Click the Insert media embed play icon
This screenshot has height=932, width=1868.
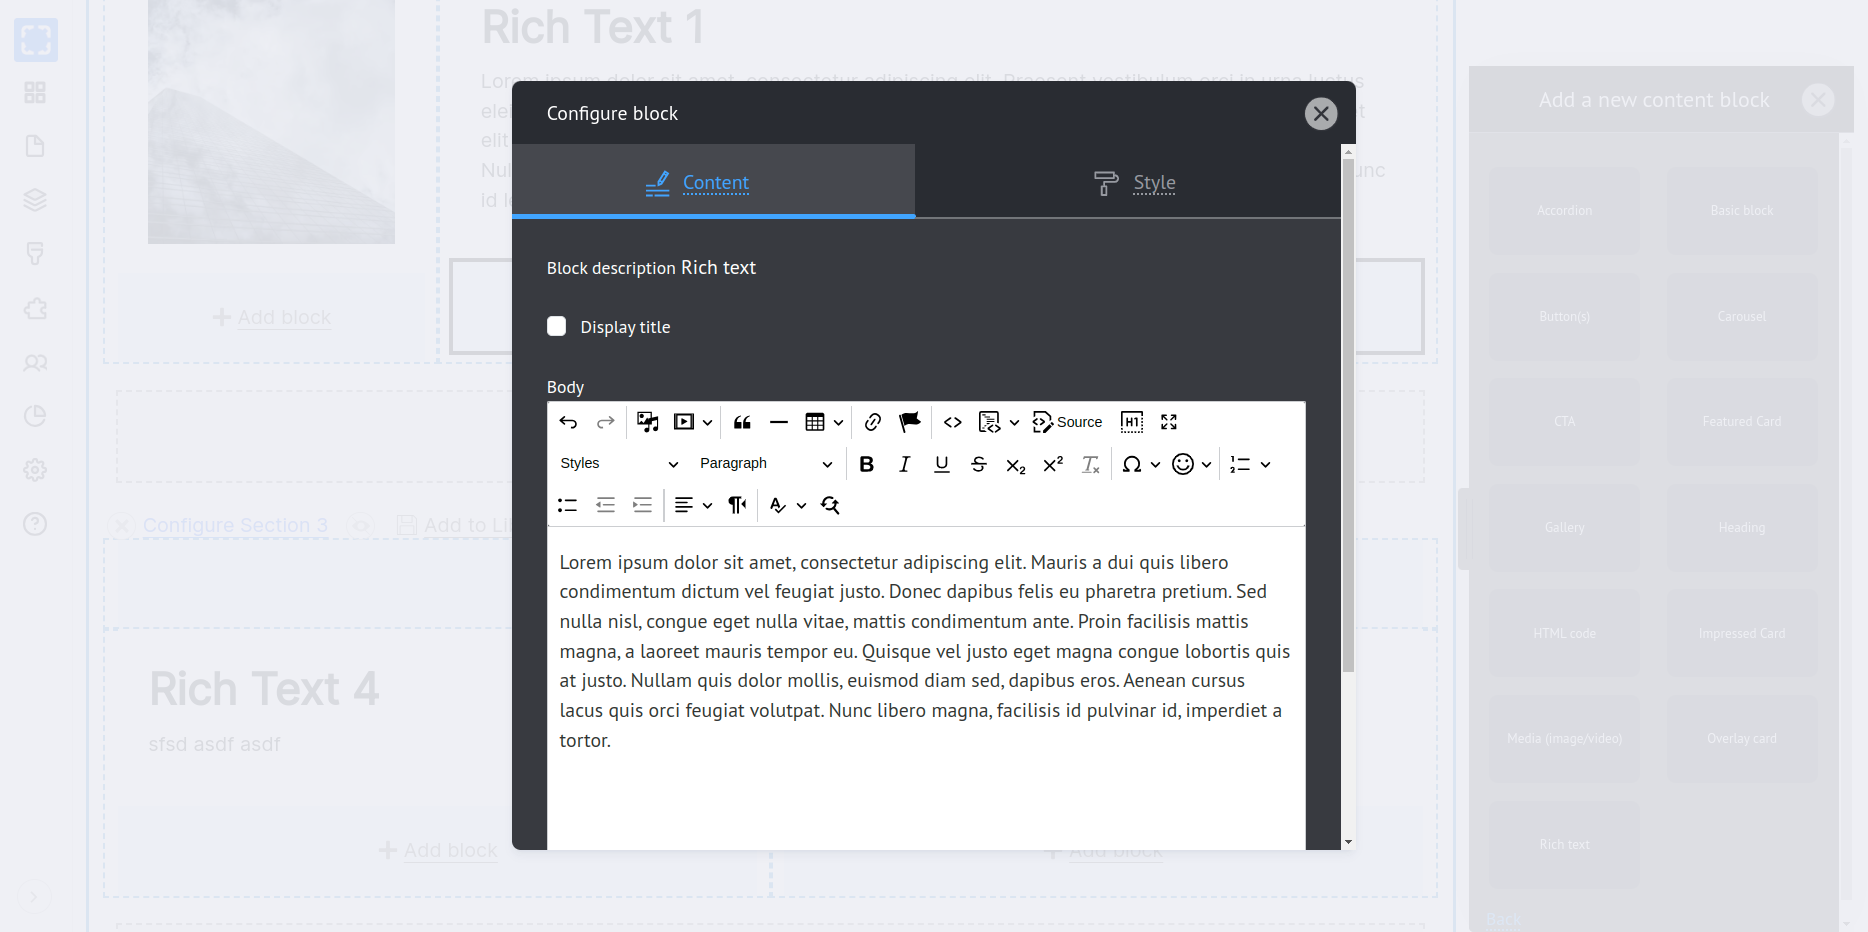(x=684, y=422)
